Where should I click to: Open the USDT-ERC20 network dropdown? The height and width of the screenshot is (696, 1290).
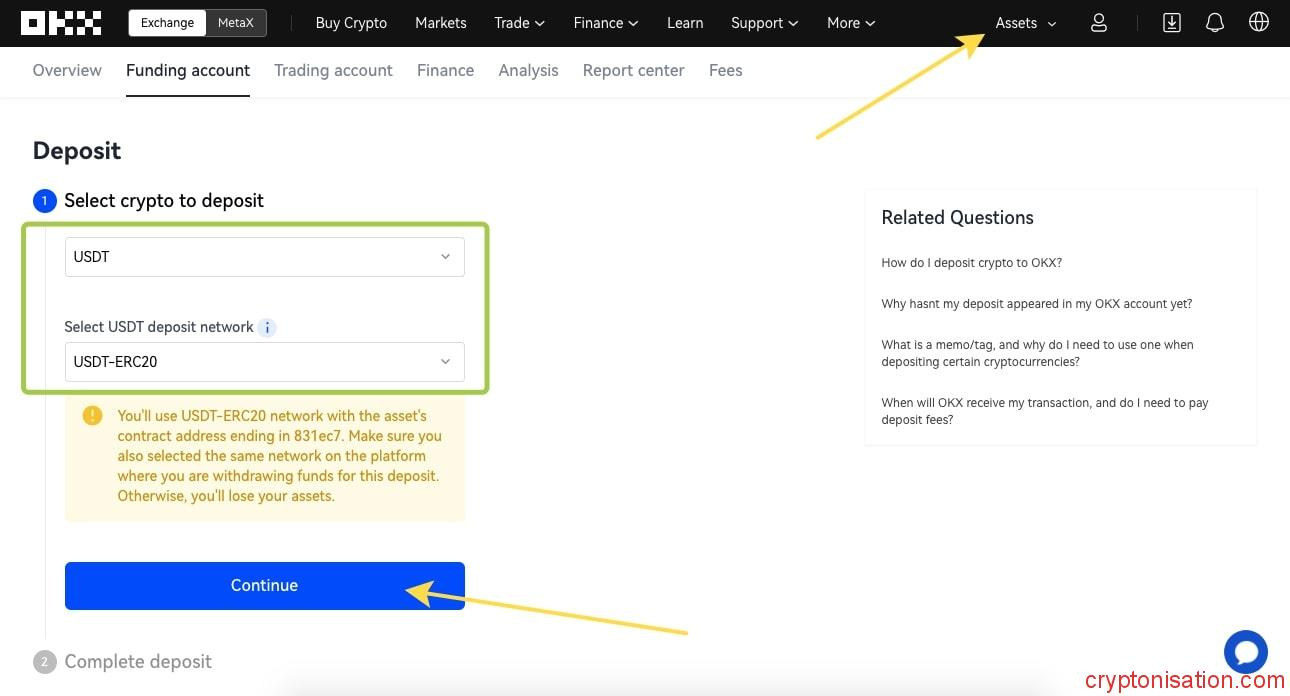[x=264, y=362]
